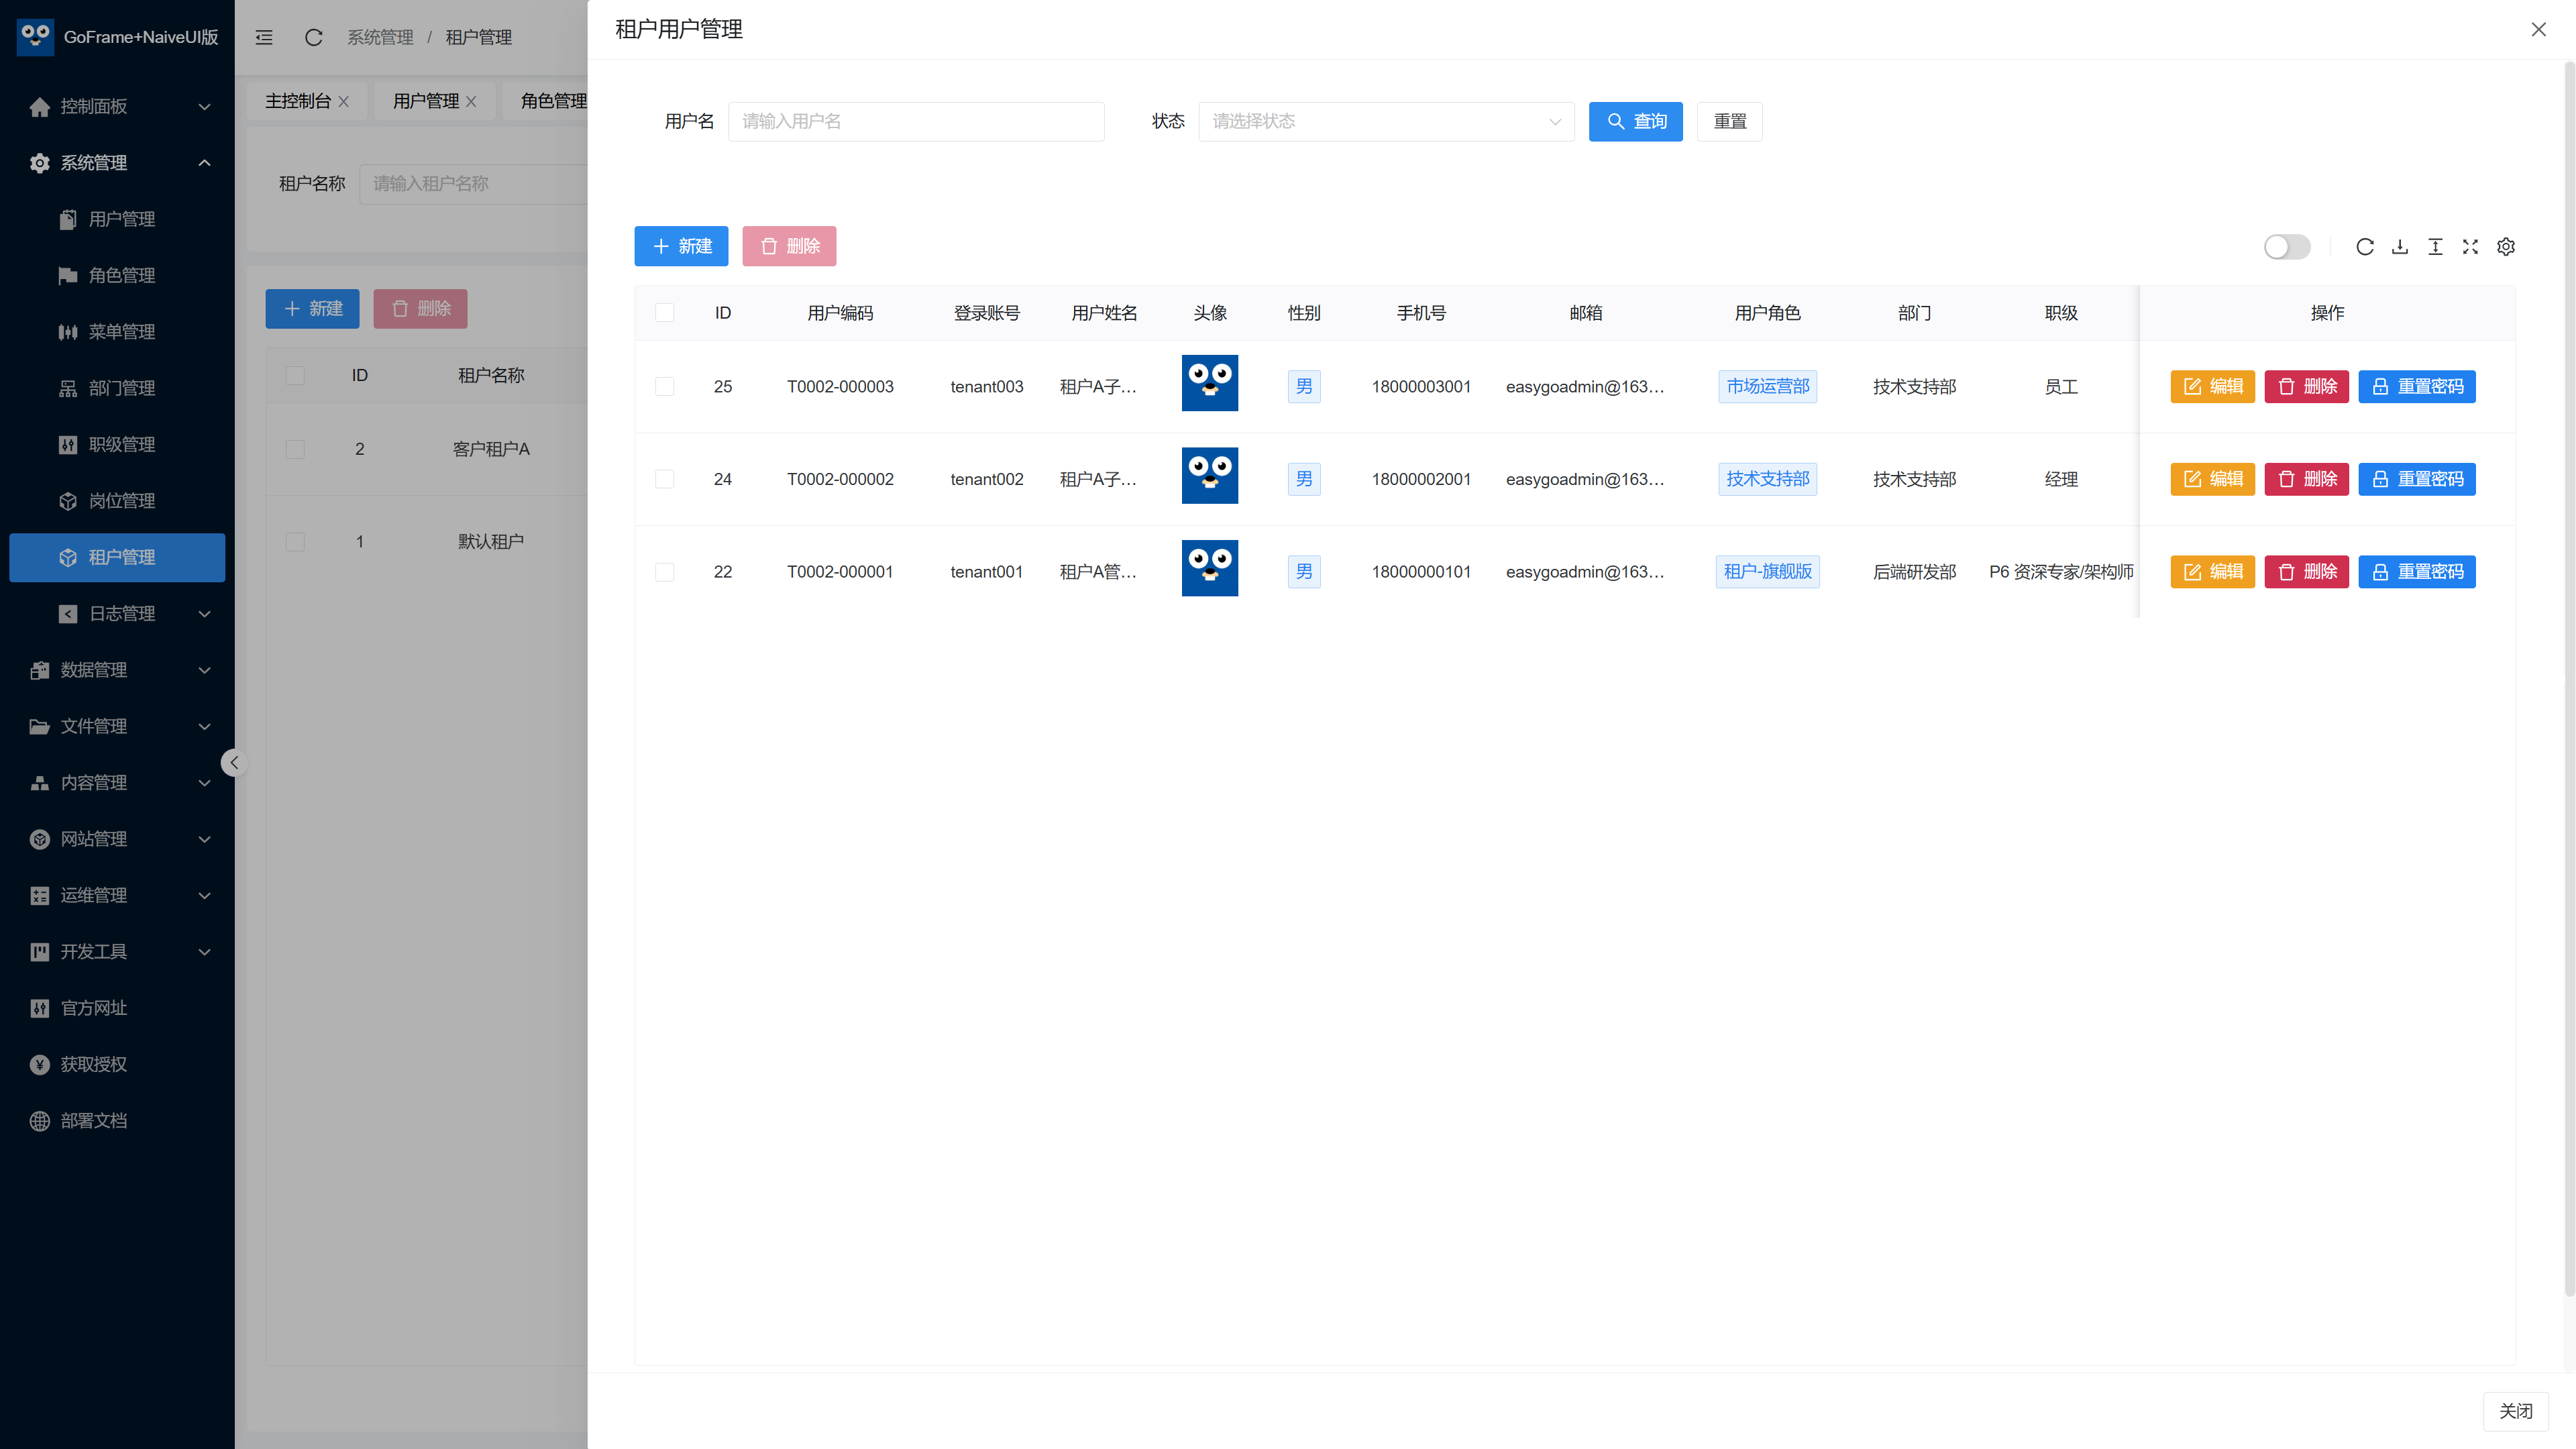Open column settings gear icon
The width and height of the screenshot is (2576, 1449).
point(2506,247)
